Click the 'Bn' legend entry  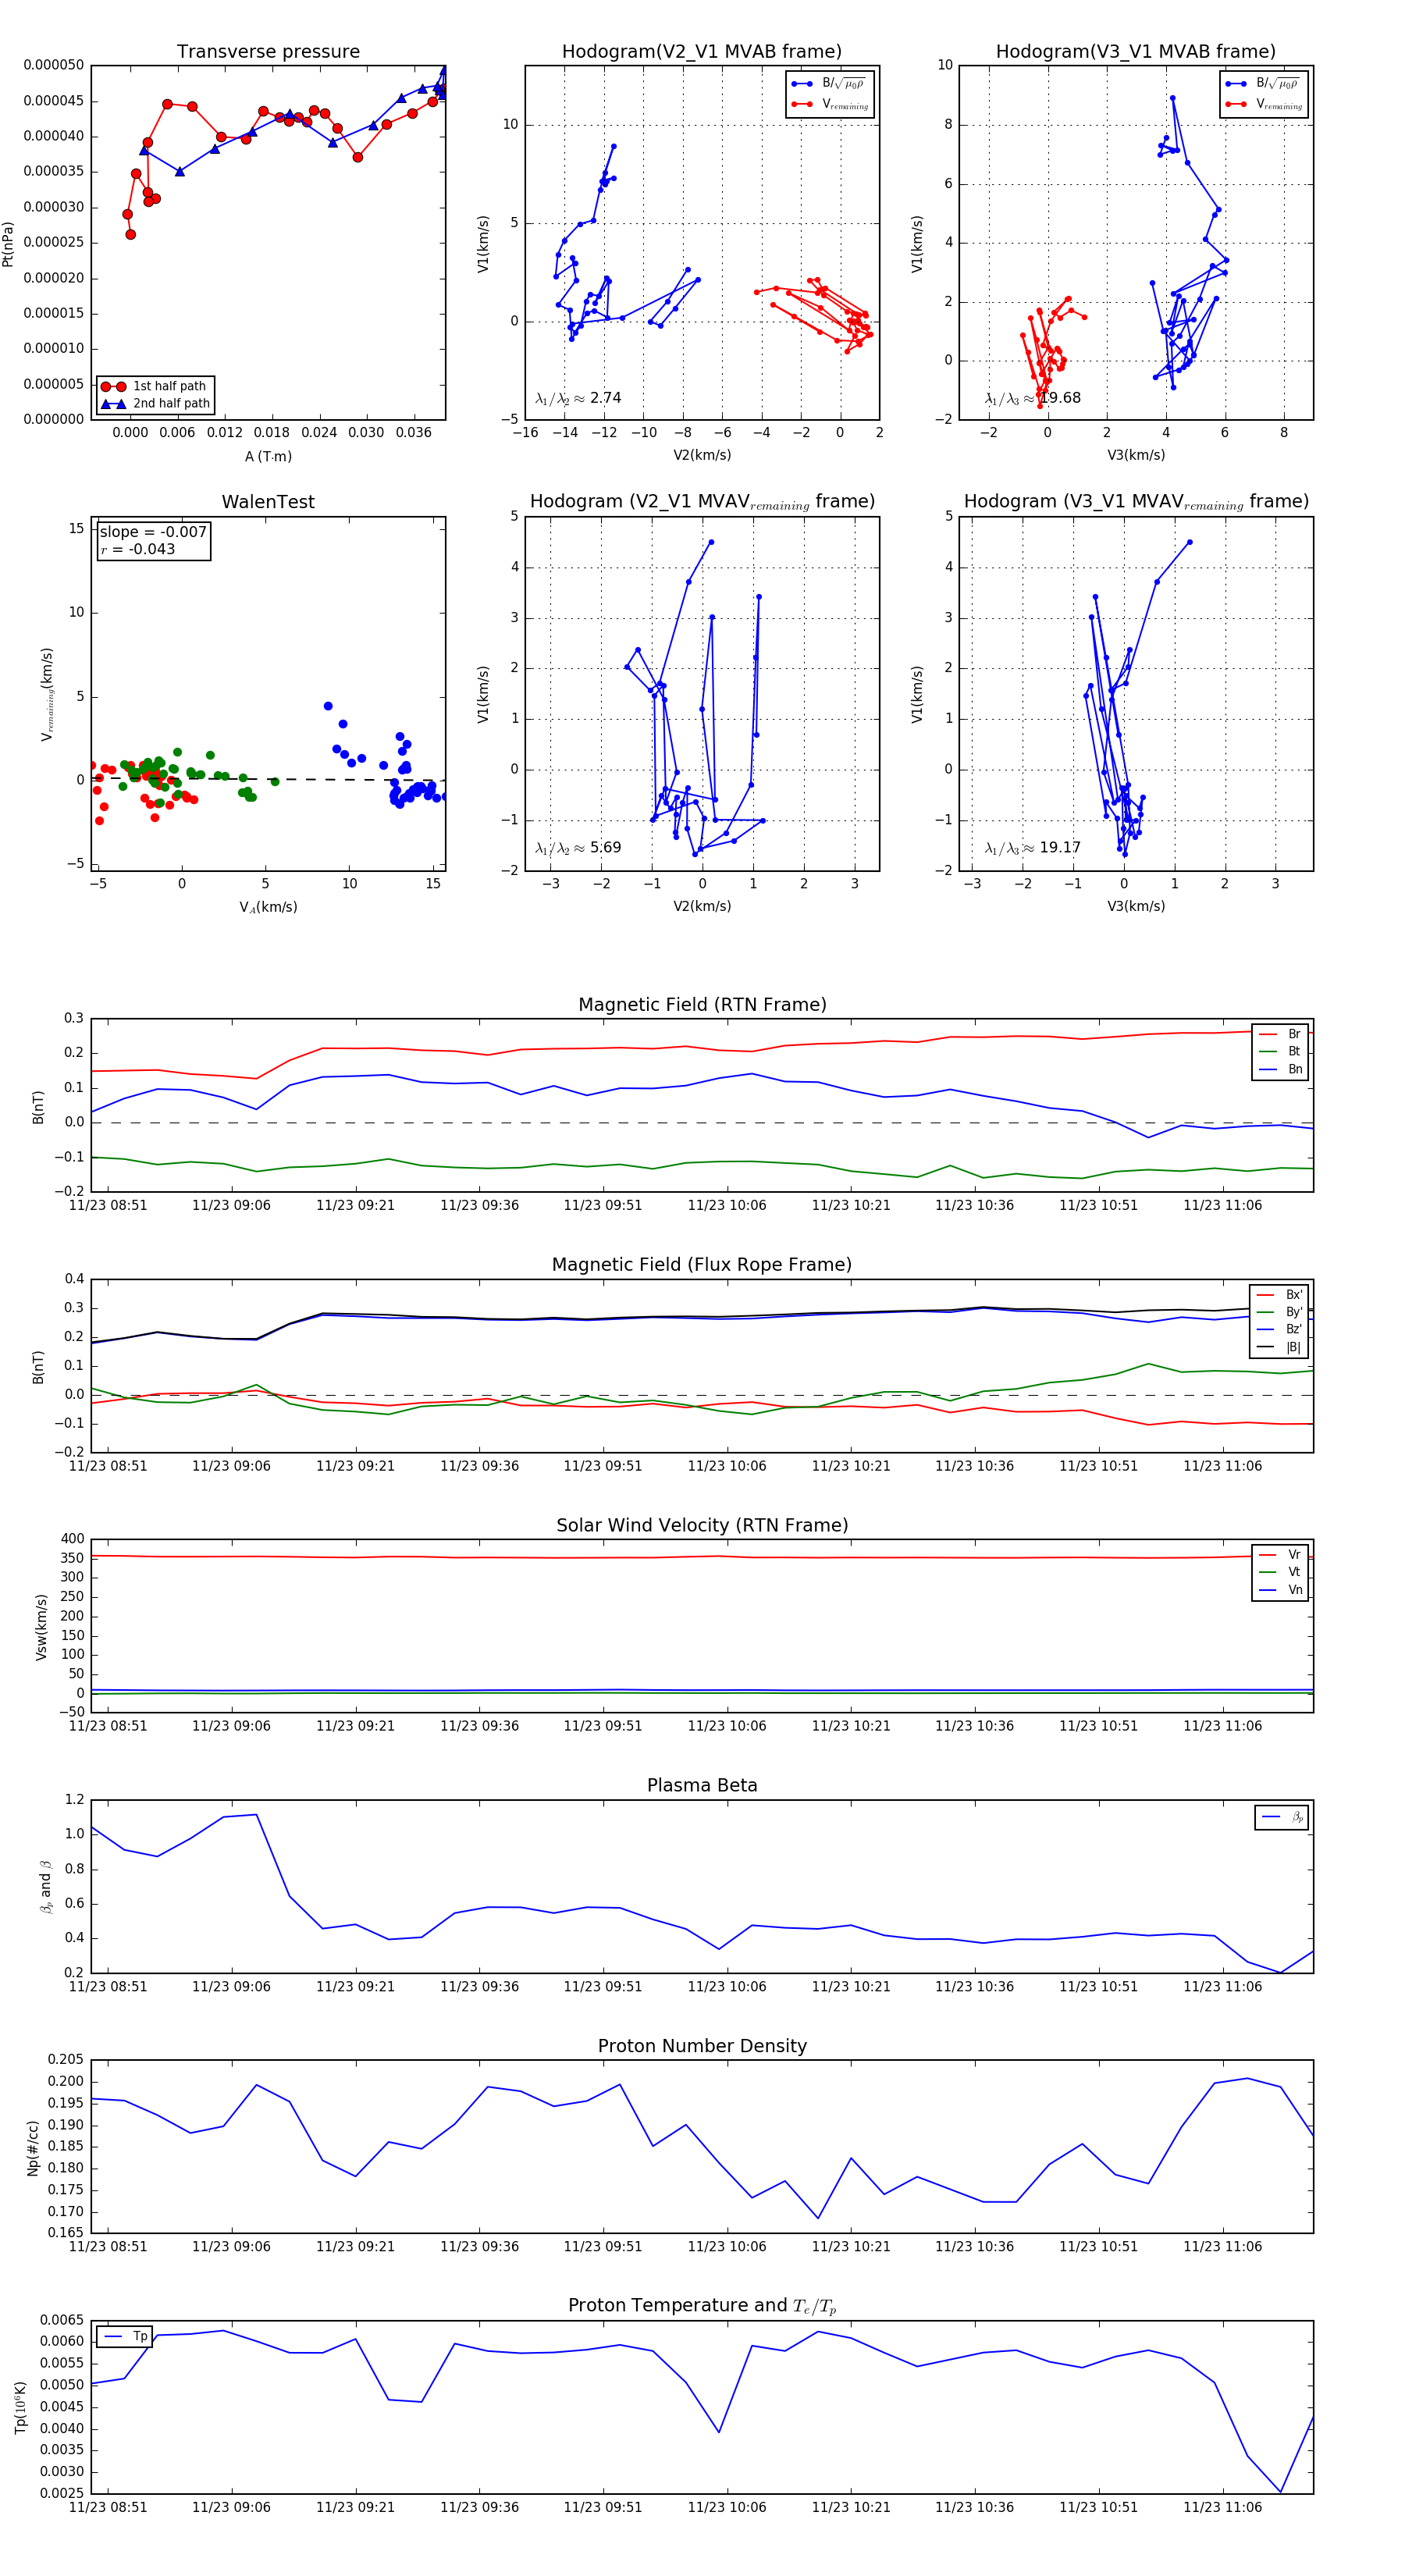pos(1281,1069)
